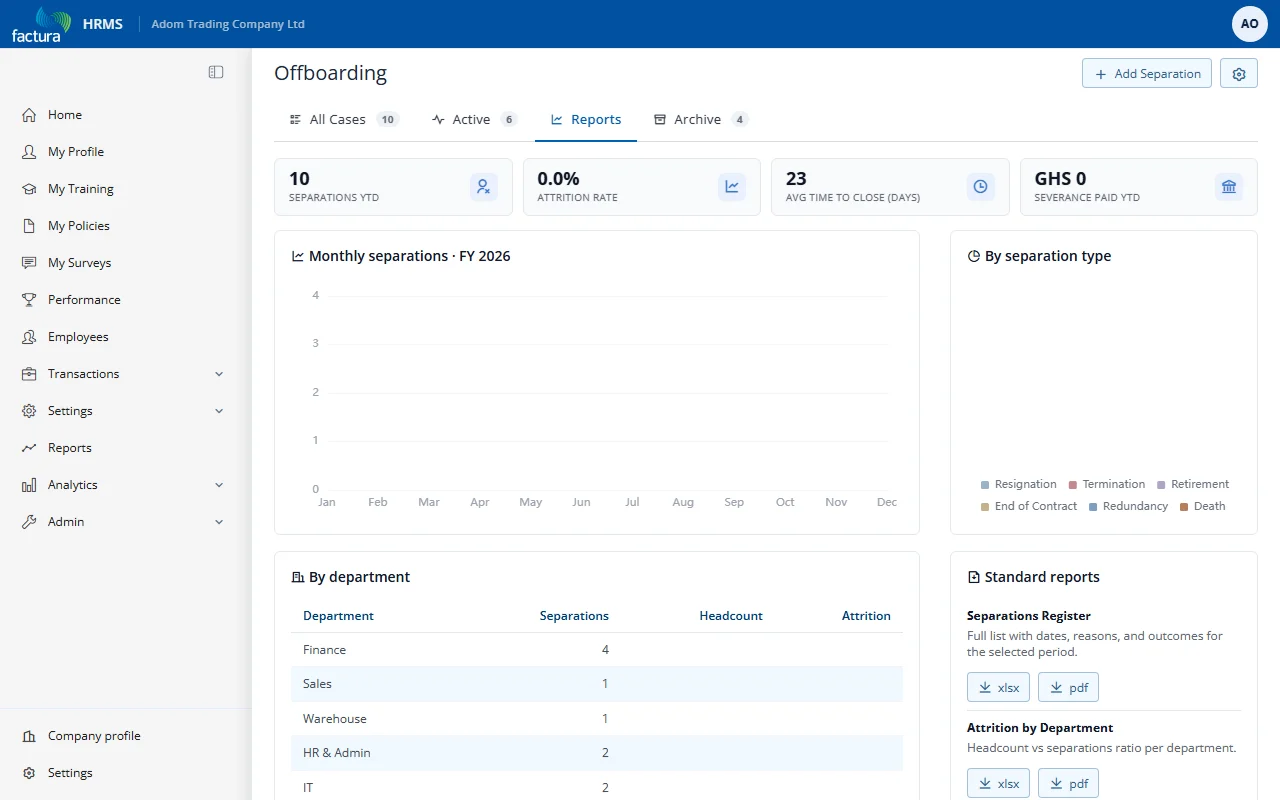This screenshot has width=1280, height=800.
Task: Download Attrition by Department as pdf
Action: click(1068, 784)
